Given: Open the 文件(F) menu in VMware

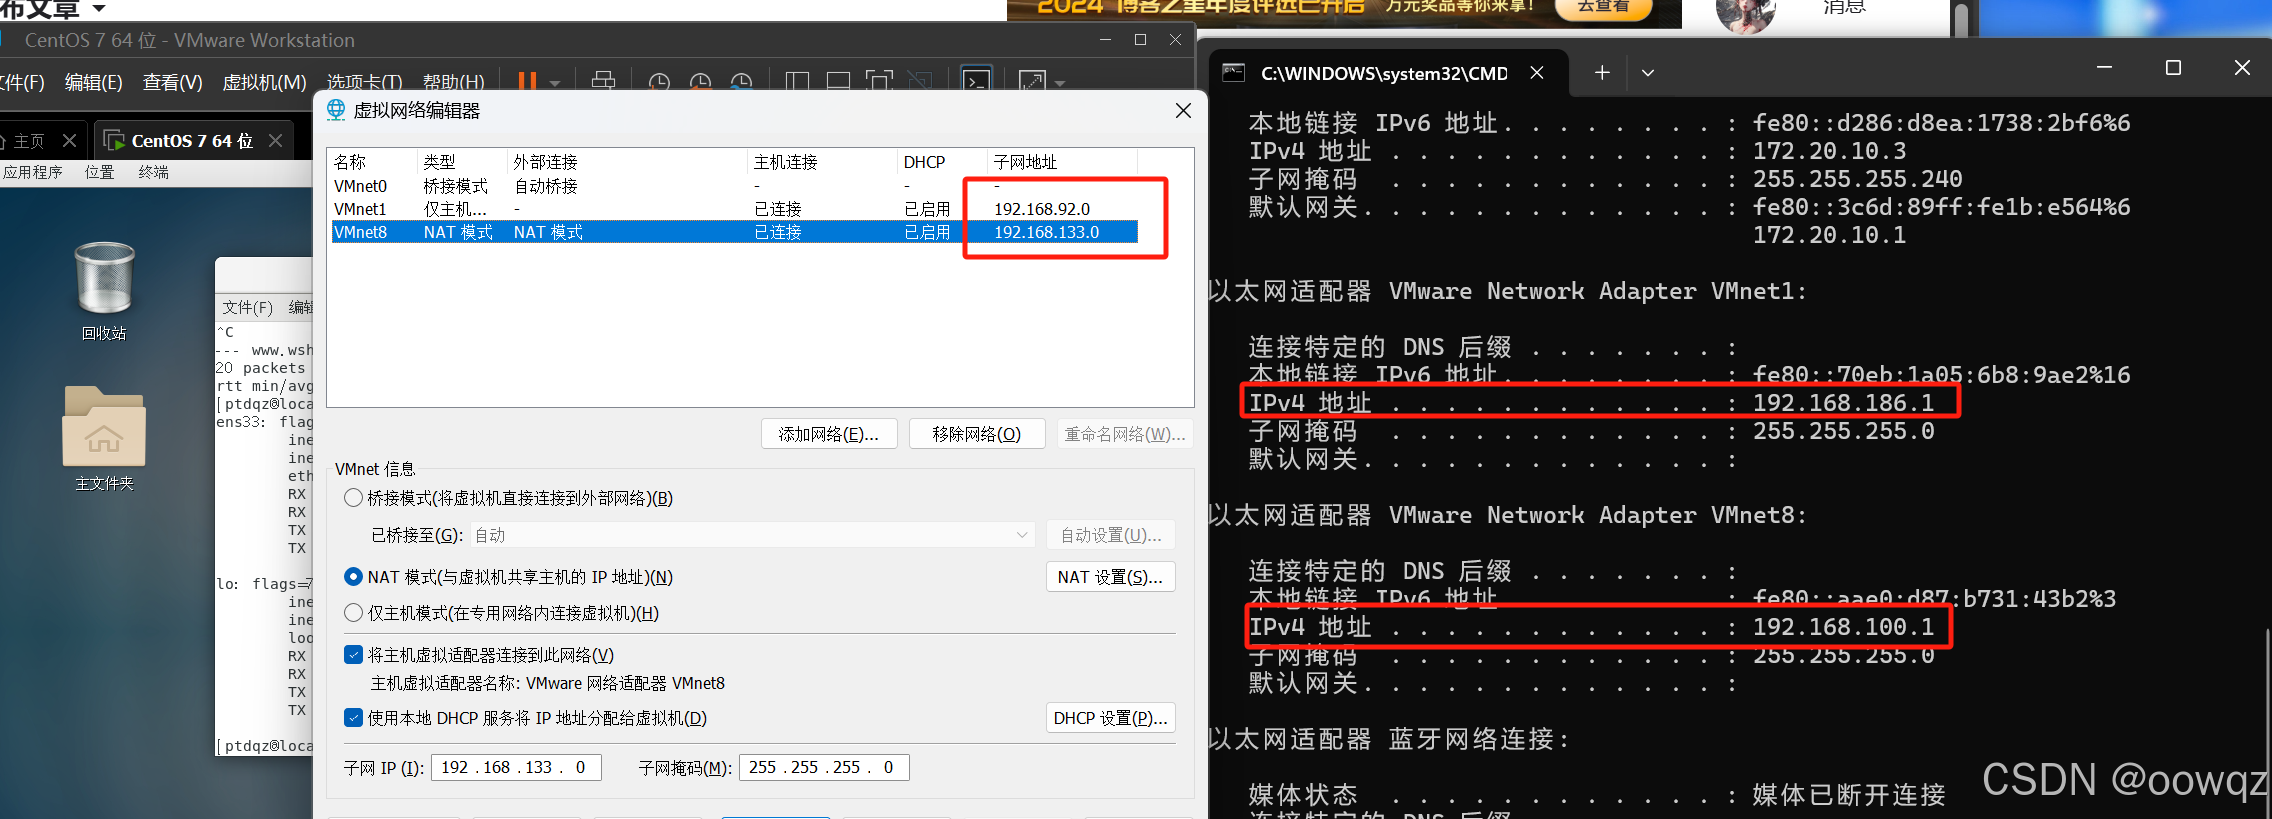Looking at the screenshot, I should pyautogui.click(x=22, y=82).
